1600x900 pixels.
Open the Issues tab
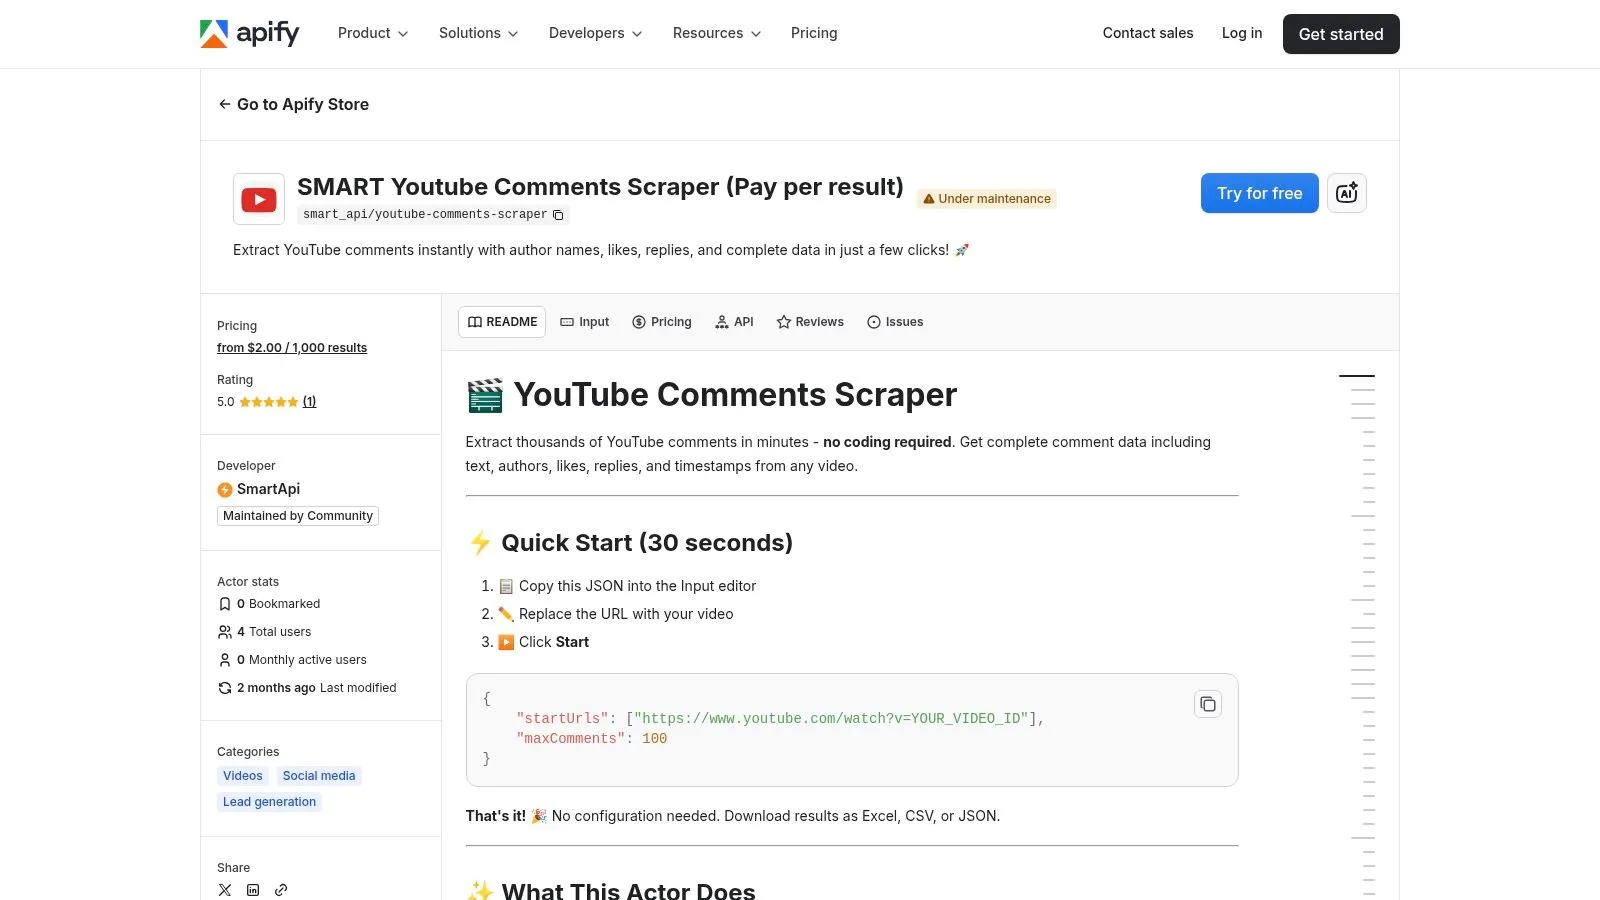point(895,322)
